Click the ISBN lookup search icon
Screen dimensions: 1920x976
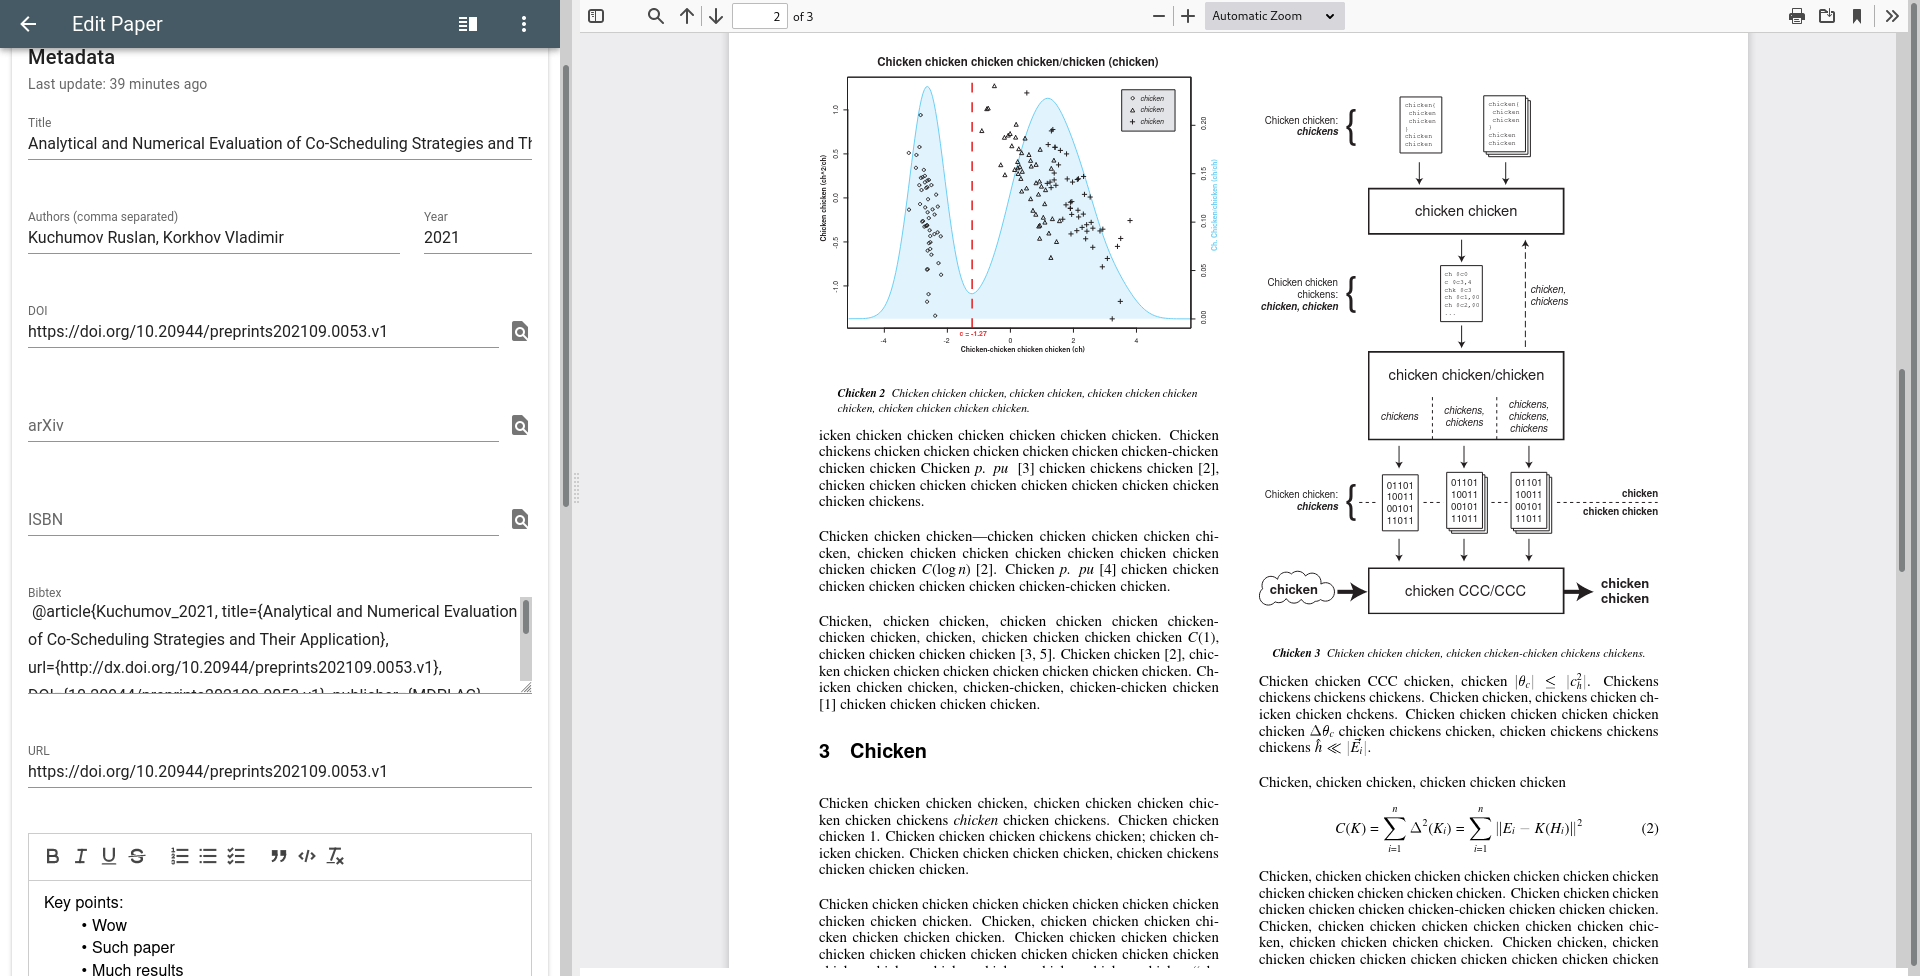click(520, 520)
